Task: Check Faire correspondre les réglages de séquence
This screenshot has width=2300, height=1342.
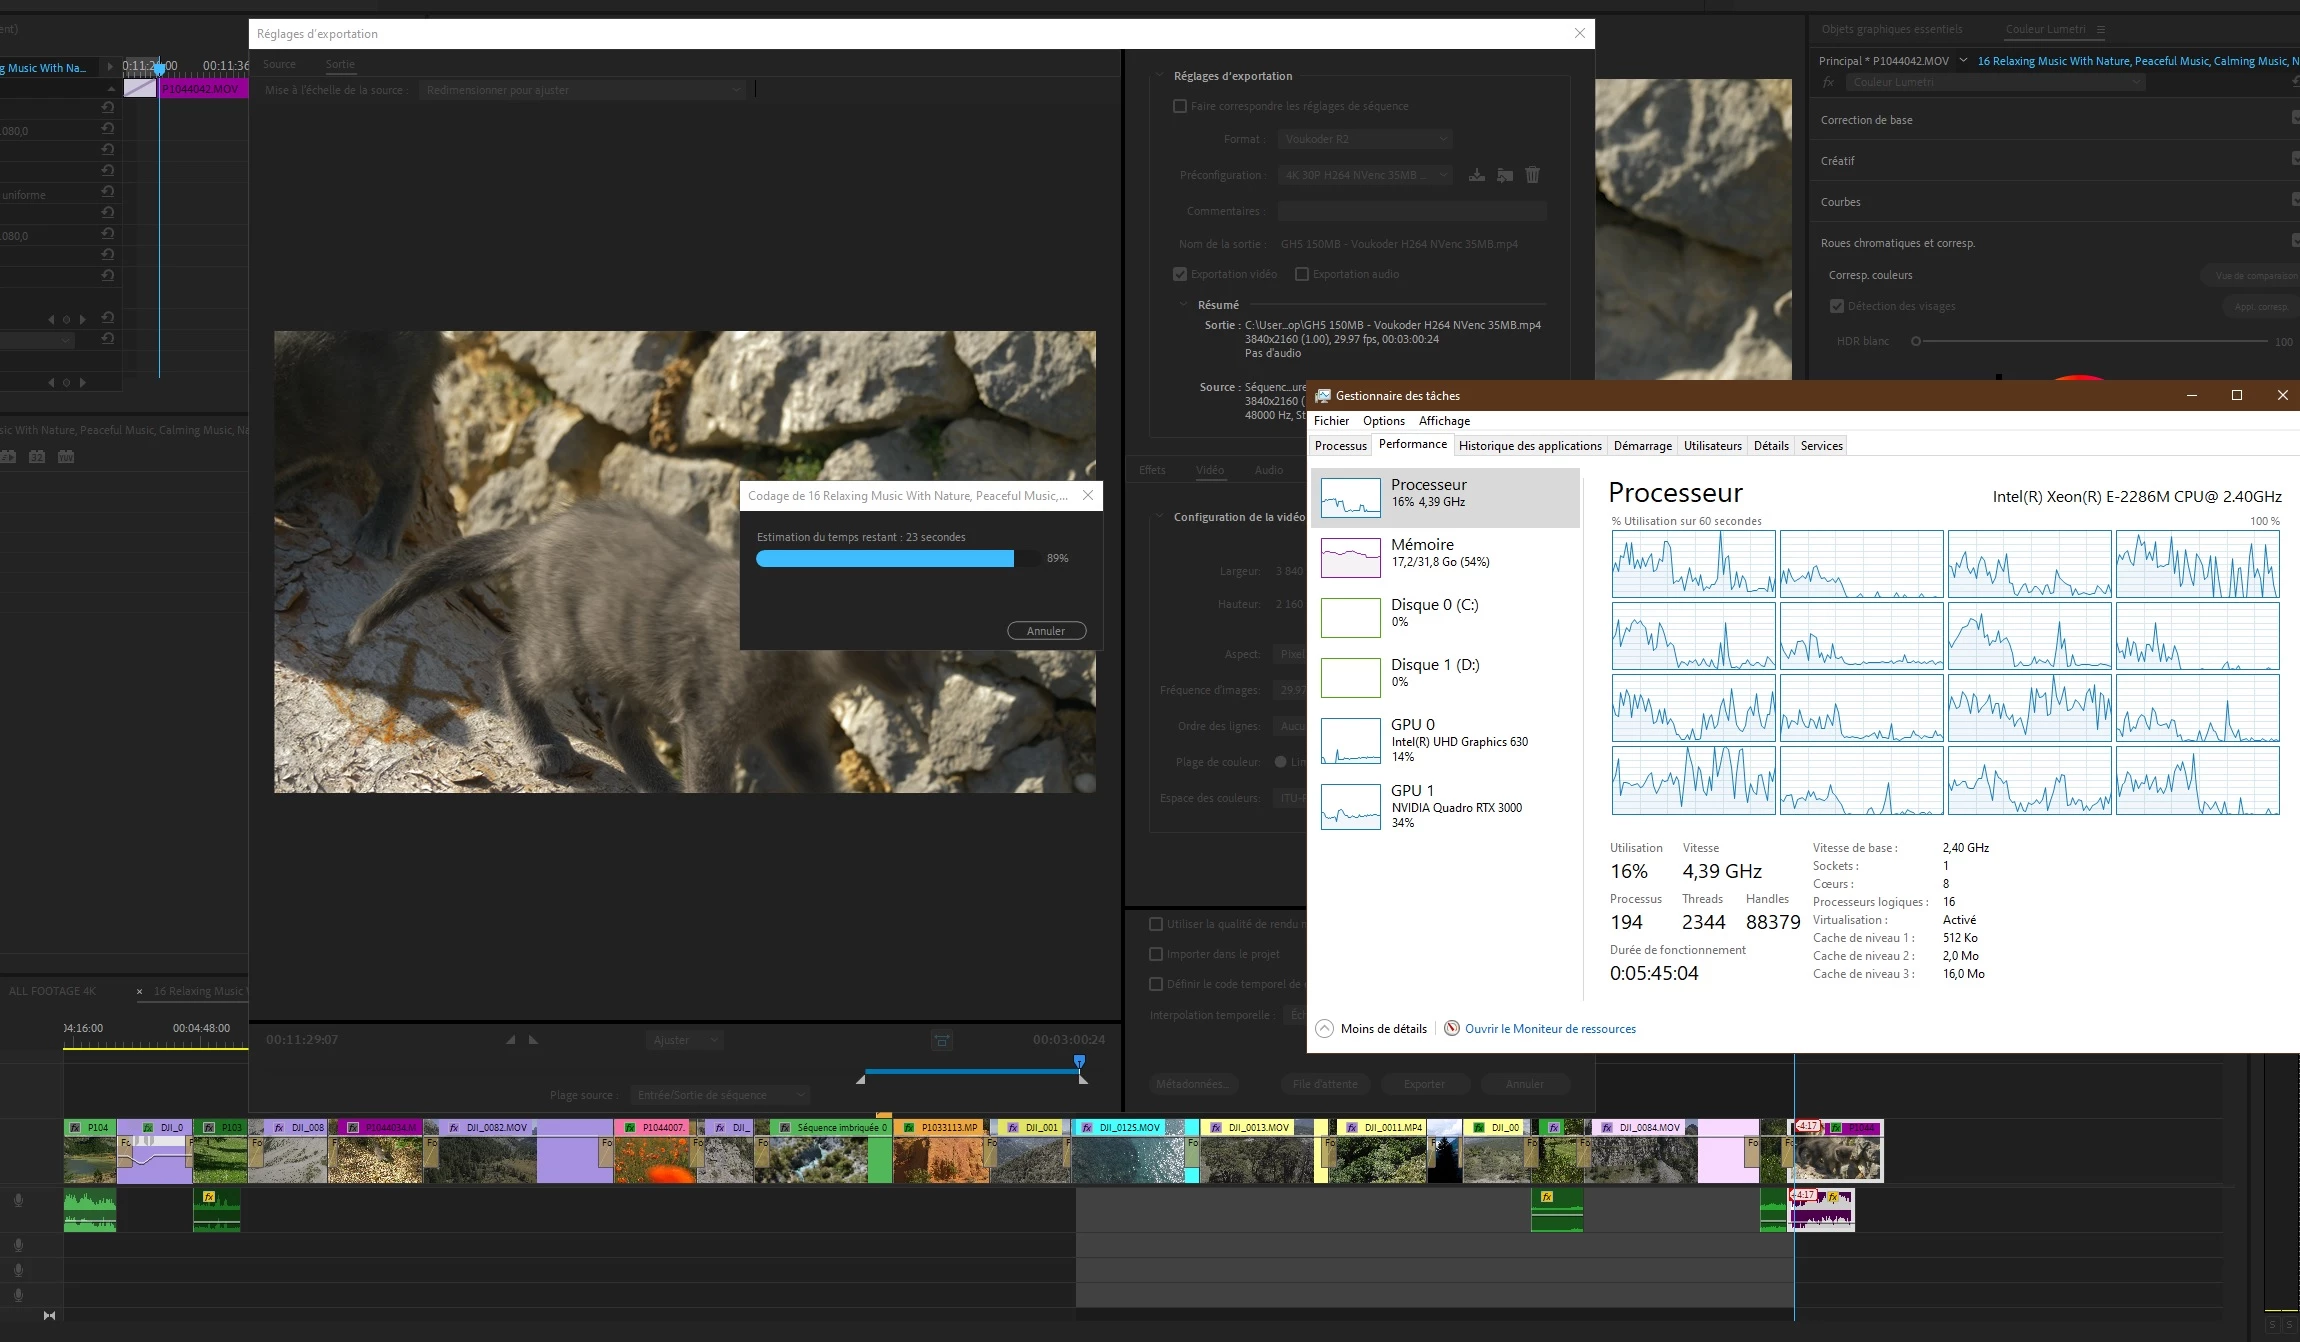Action: [1180, 106]
